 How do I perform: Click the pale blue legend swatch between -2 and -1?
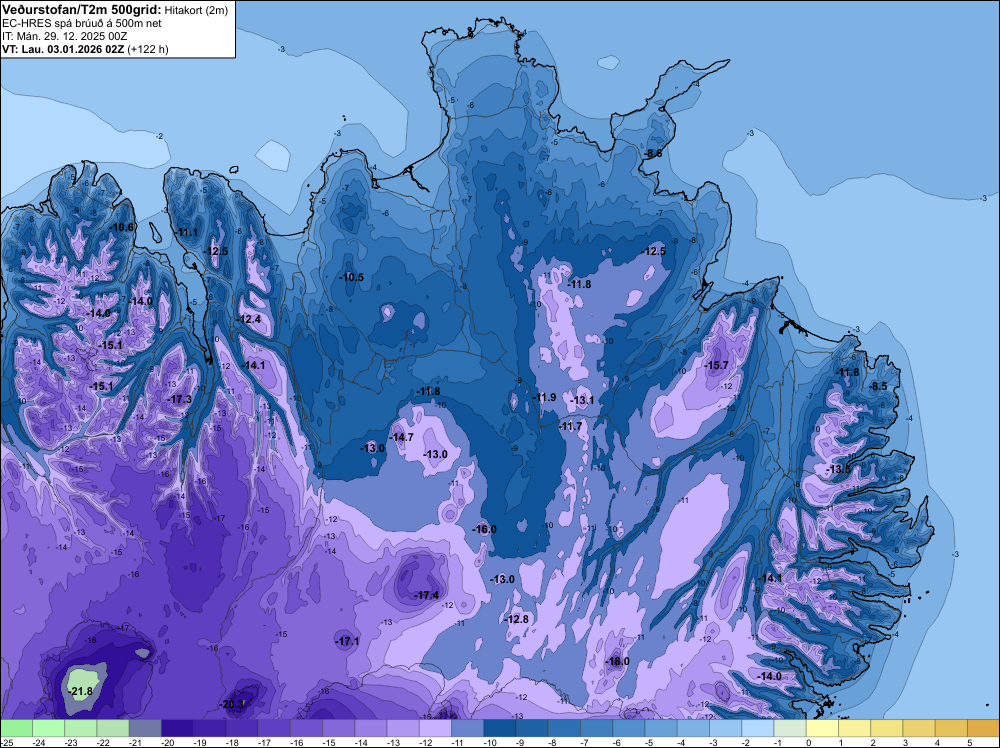pyautogui.click(x=758, y=728)
